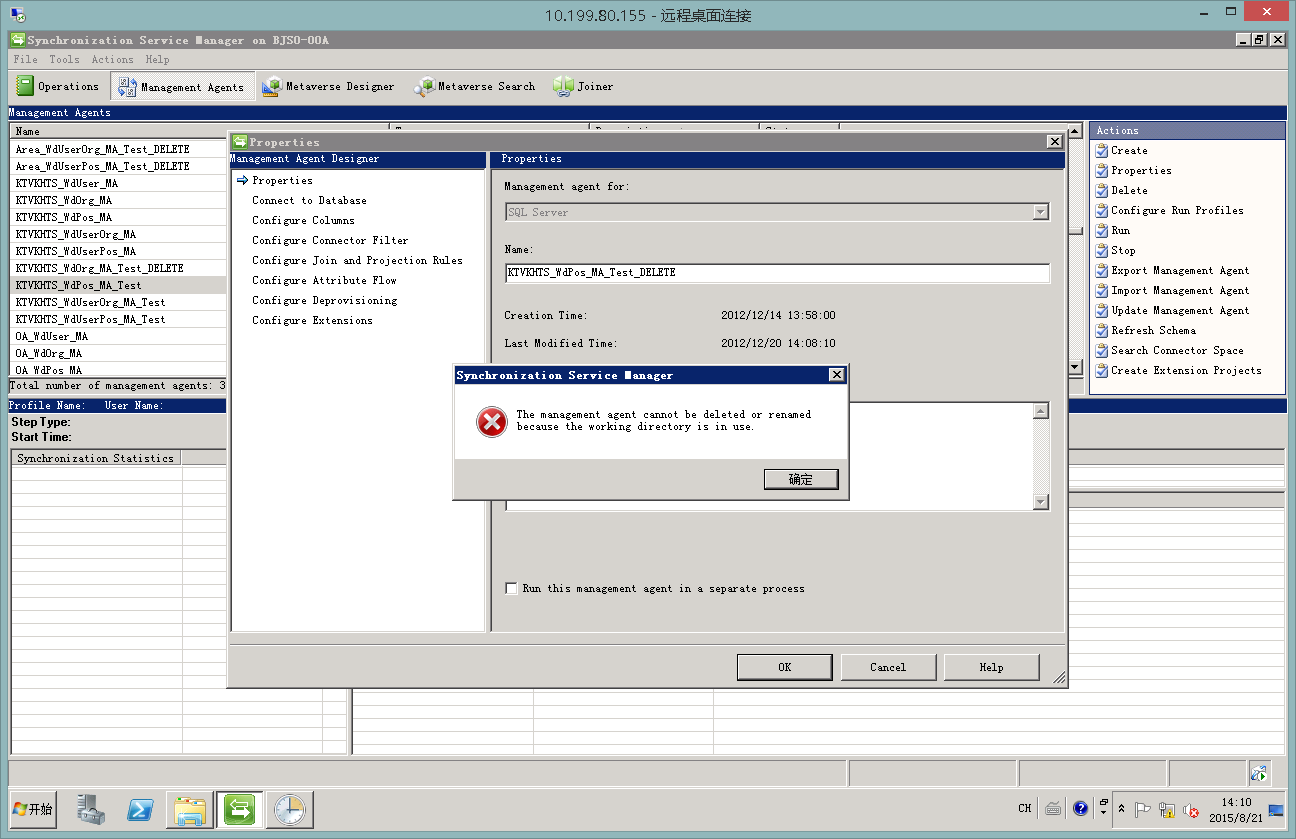
Task: Click Create Extension Projects icon
Action: click(x=1101, y=370)
